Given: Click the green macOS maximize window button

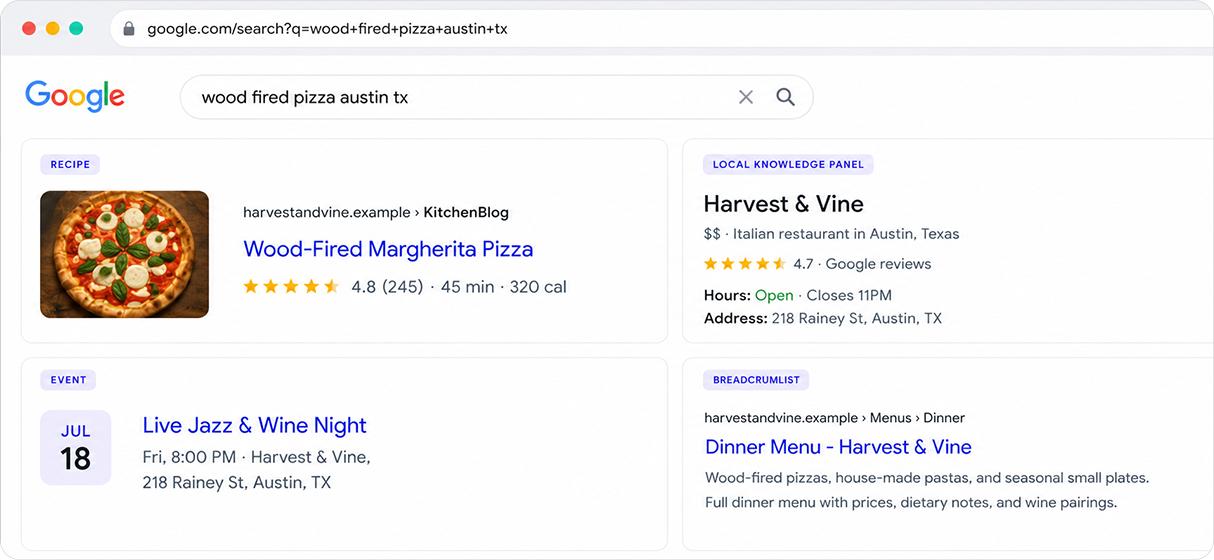Looking at the screenshot, I should 76,28.
